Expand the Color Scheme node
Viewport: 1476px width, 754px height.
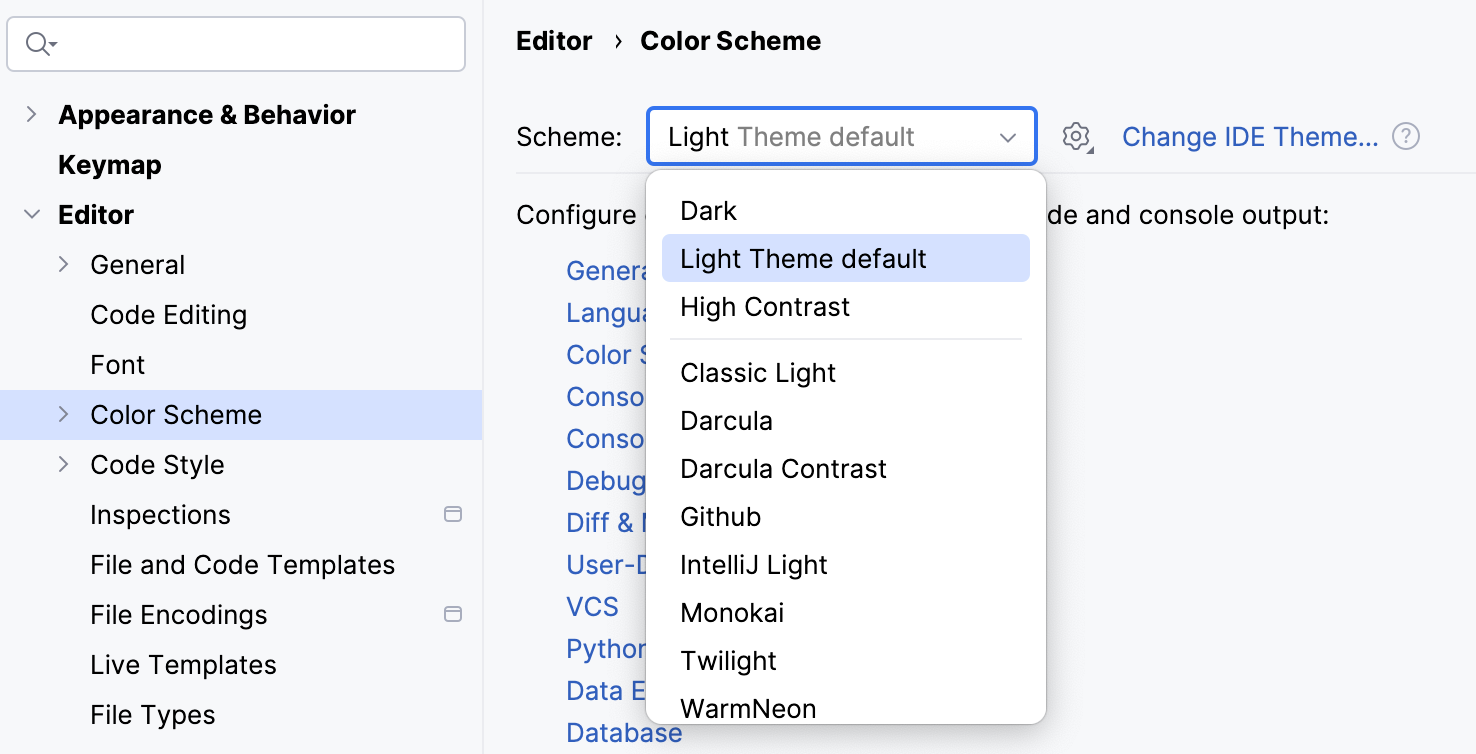click(x=62, y=414)
